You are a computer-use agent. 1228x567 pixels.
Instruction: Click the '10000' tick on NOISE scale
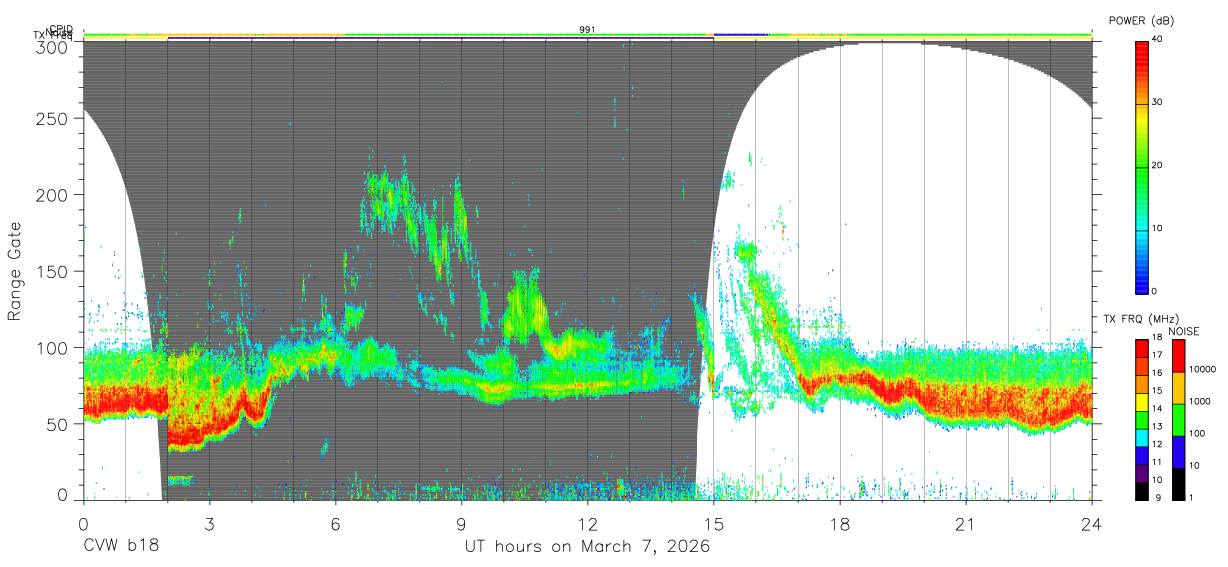(x=1202, y=370)
